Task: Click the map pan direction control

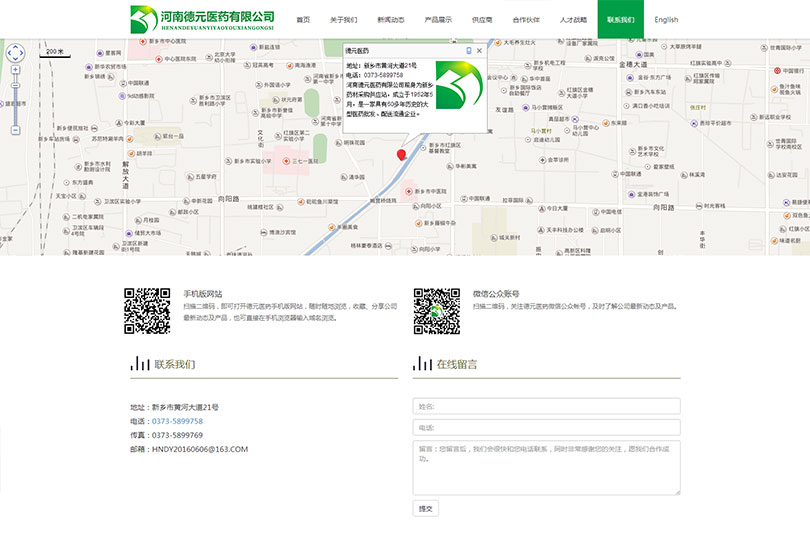Action: [x=14, y=53]
